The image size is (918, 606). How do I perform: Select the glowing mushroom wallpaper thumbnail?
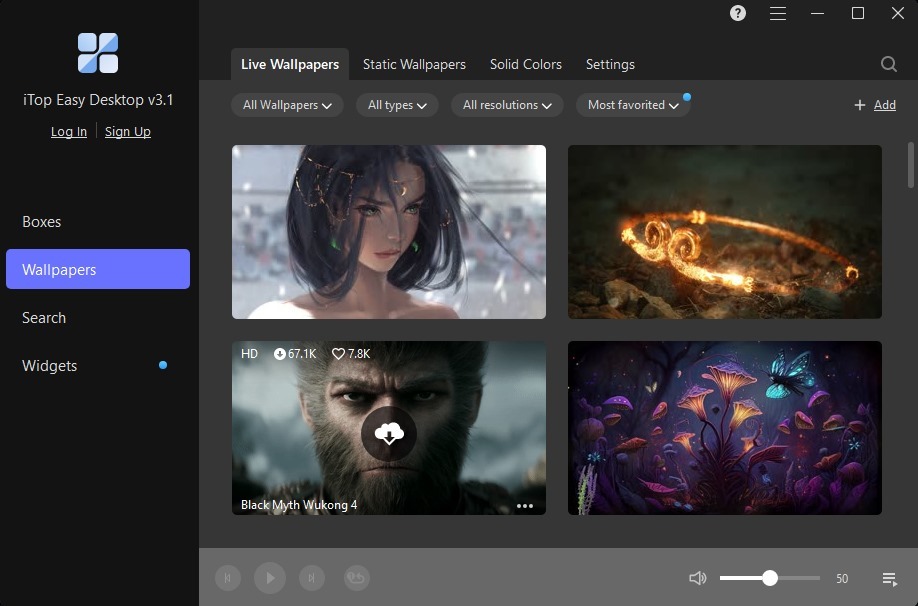[724, 428]
